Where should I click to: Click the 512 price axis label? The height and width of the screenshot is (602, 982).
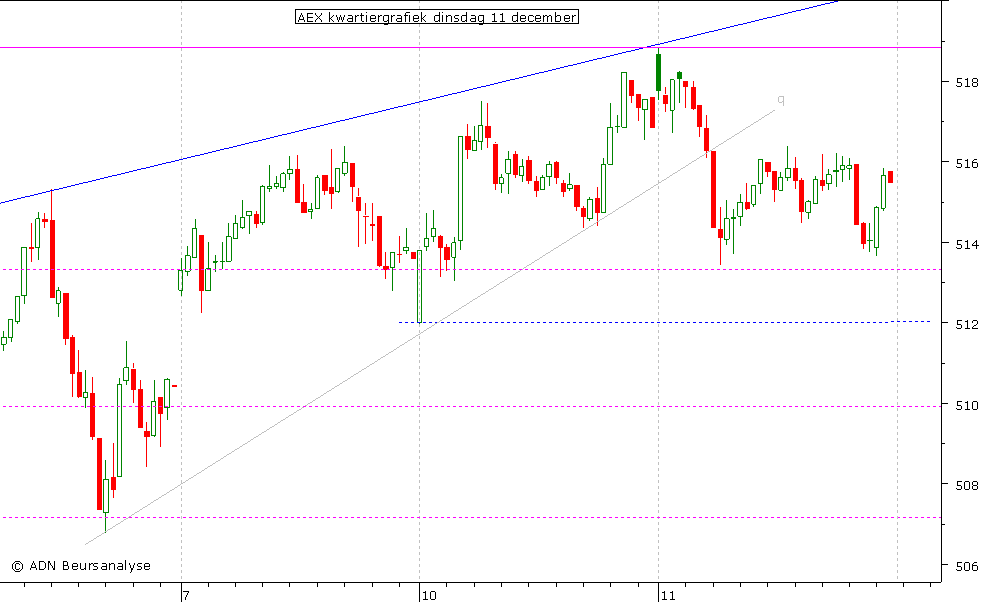pyautogui.click(x=968, y=324)
